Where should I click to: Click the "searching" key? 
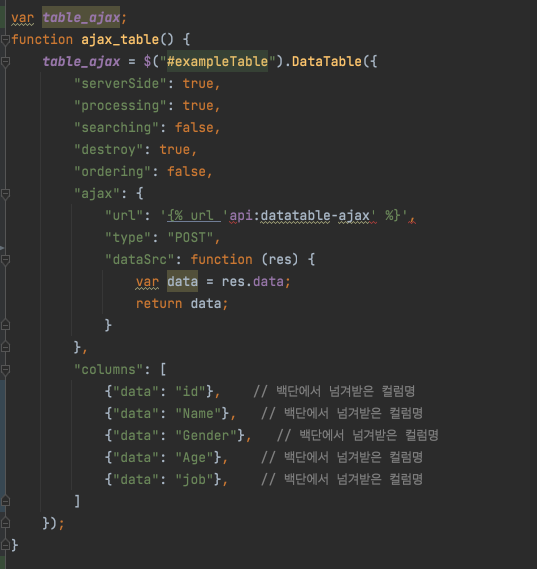[116, 127]
